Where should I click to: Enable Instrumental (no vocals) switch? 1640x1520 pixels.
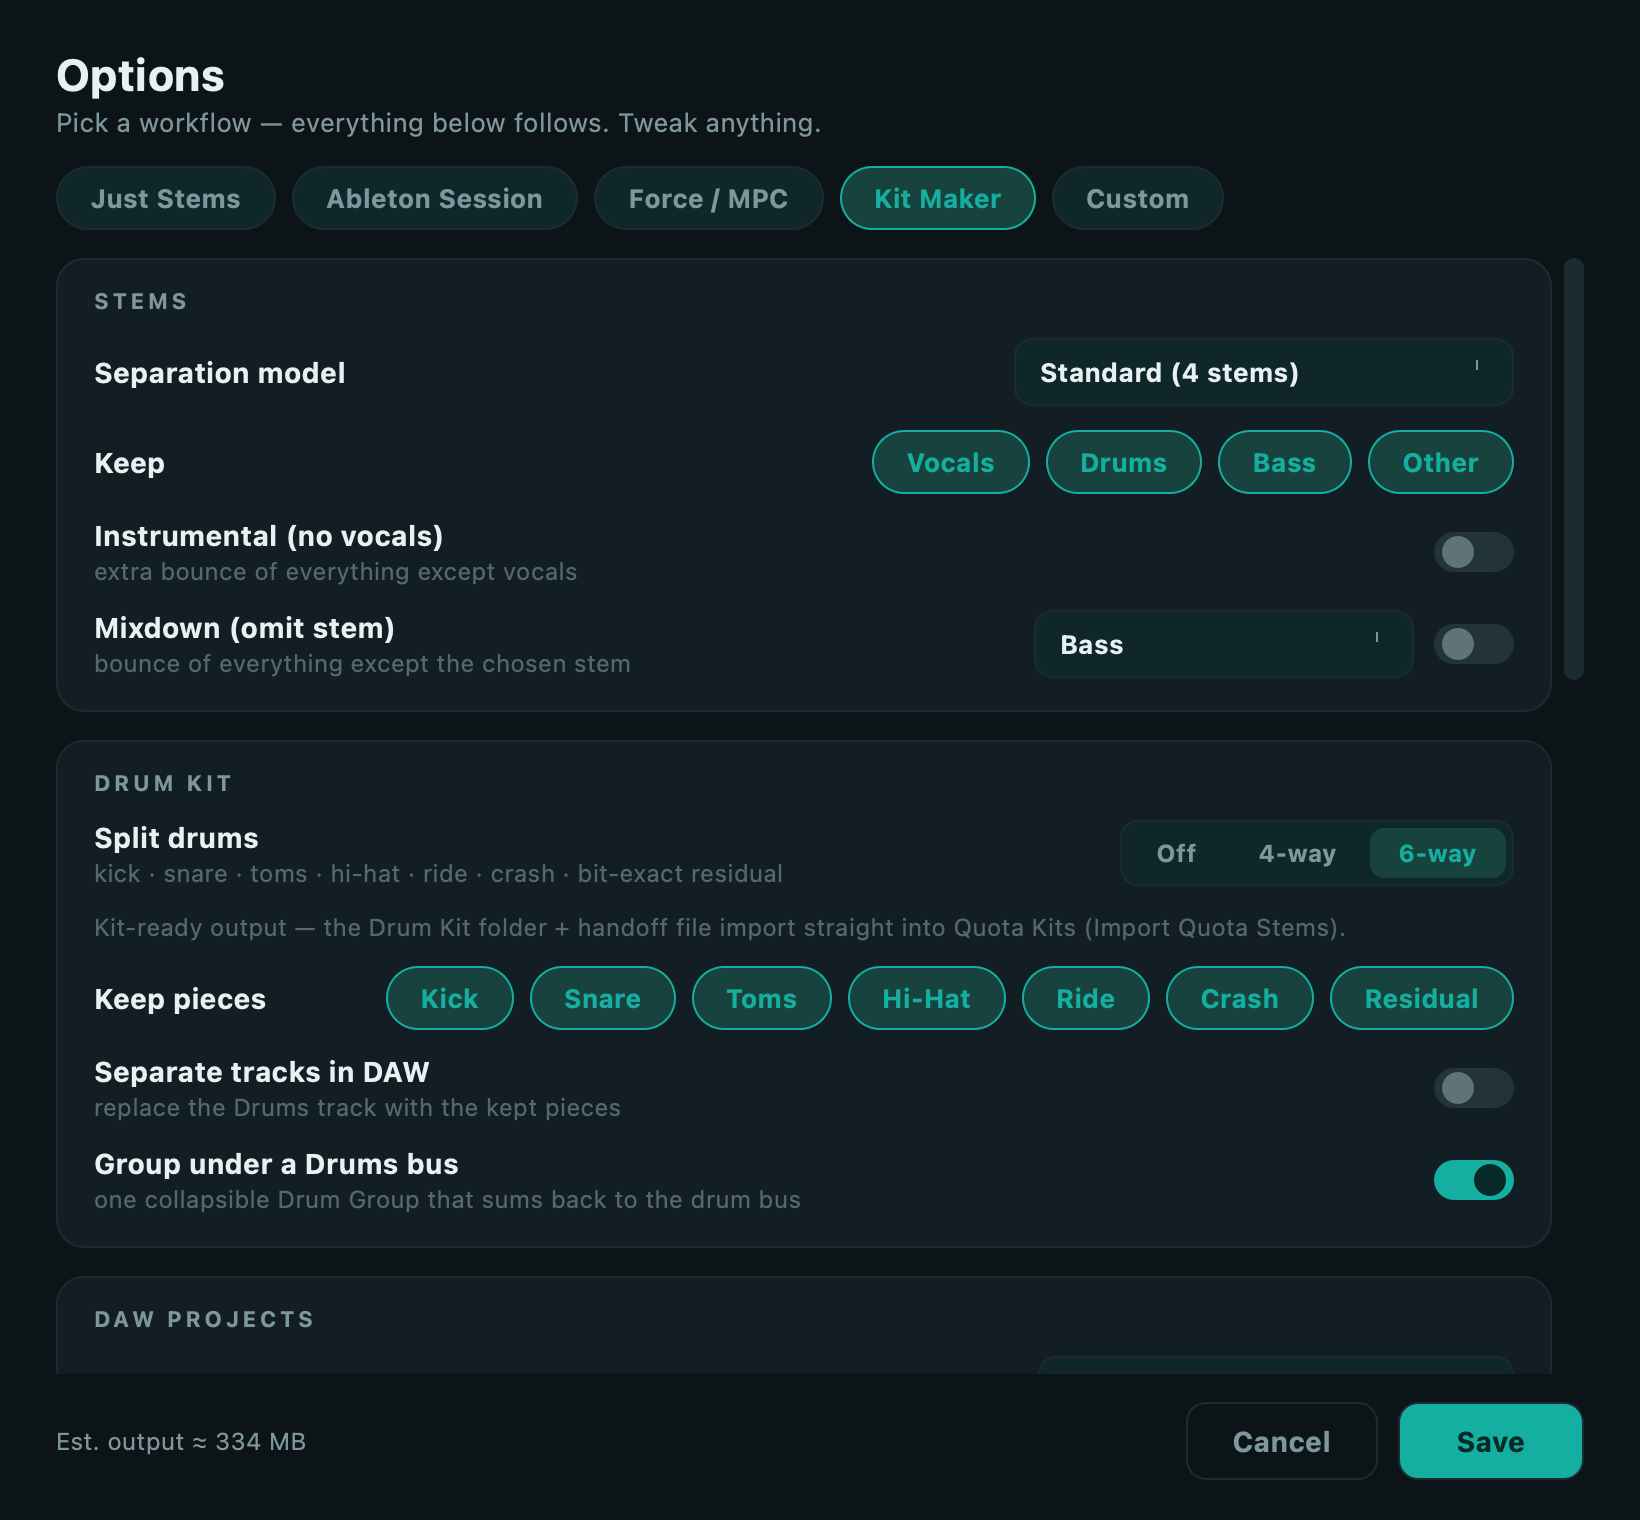point(1473,552)
